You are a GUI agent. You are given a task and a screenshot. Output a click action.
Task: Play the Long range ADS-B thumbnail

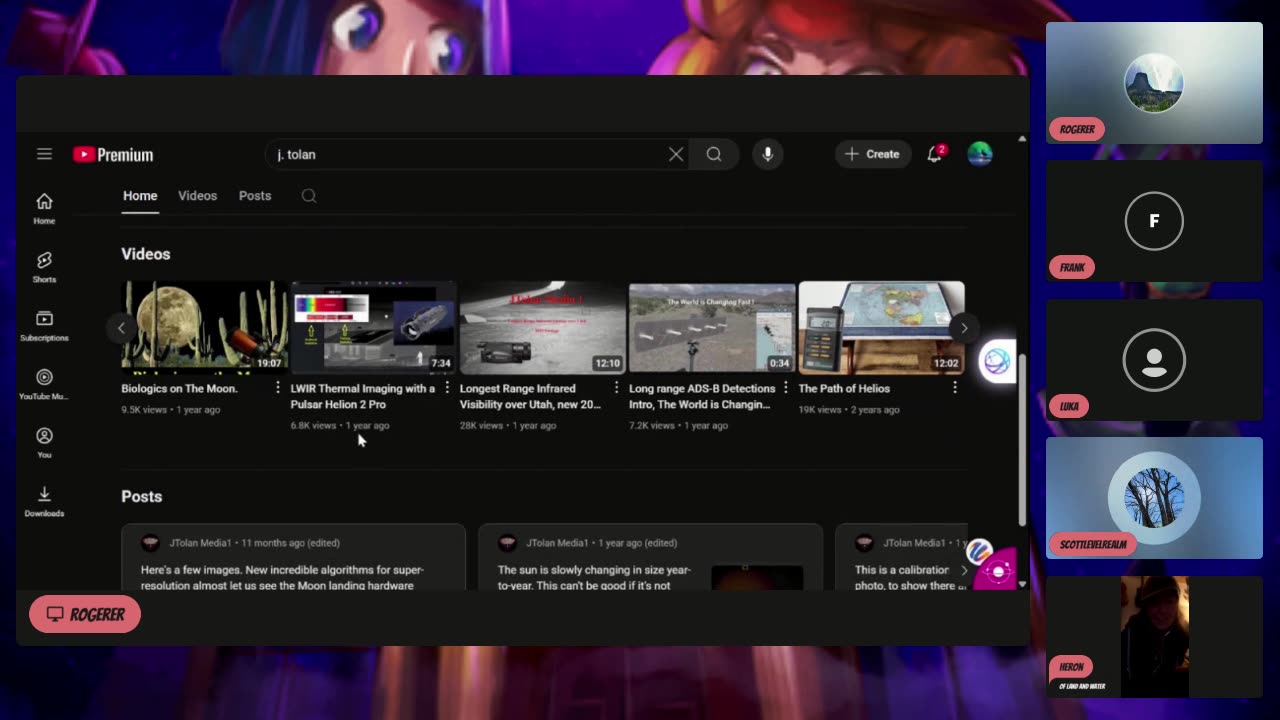point(712,327)
